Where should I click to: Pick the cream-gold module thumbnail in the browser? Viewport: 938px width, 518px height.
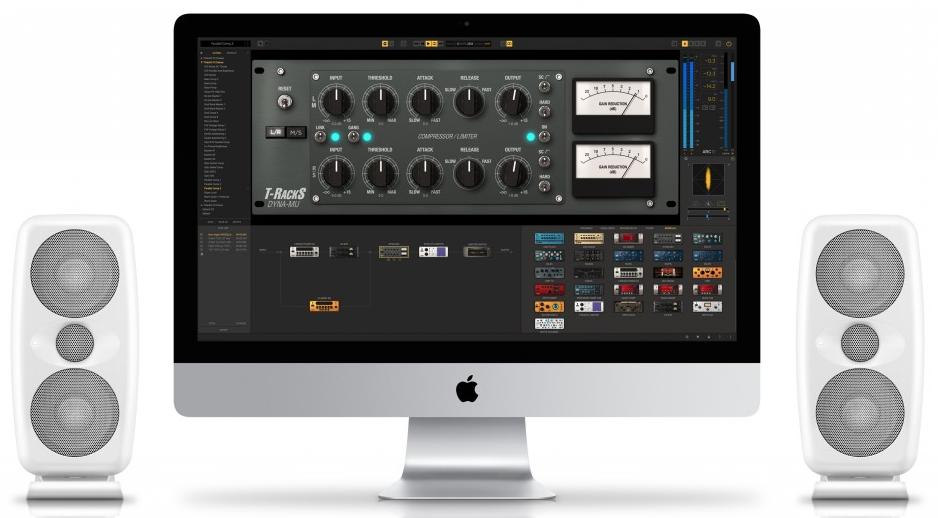tap(589, 239)
